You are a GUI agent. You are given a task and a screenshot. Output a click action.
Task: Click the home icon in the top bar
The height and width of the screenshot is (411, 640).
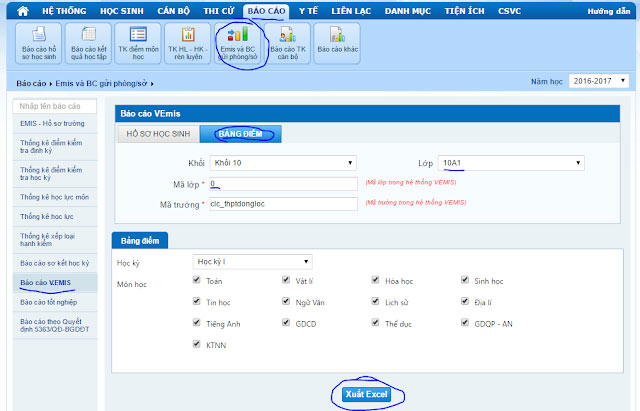click(x=12, y=9)
